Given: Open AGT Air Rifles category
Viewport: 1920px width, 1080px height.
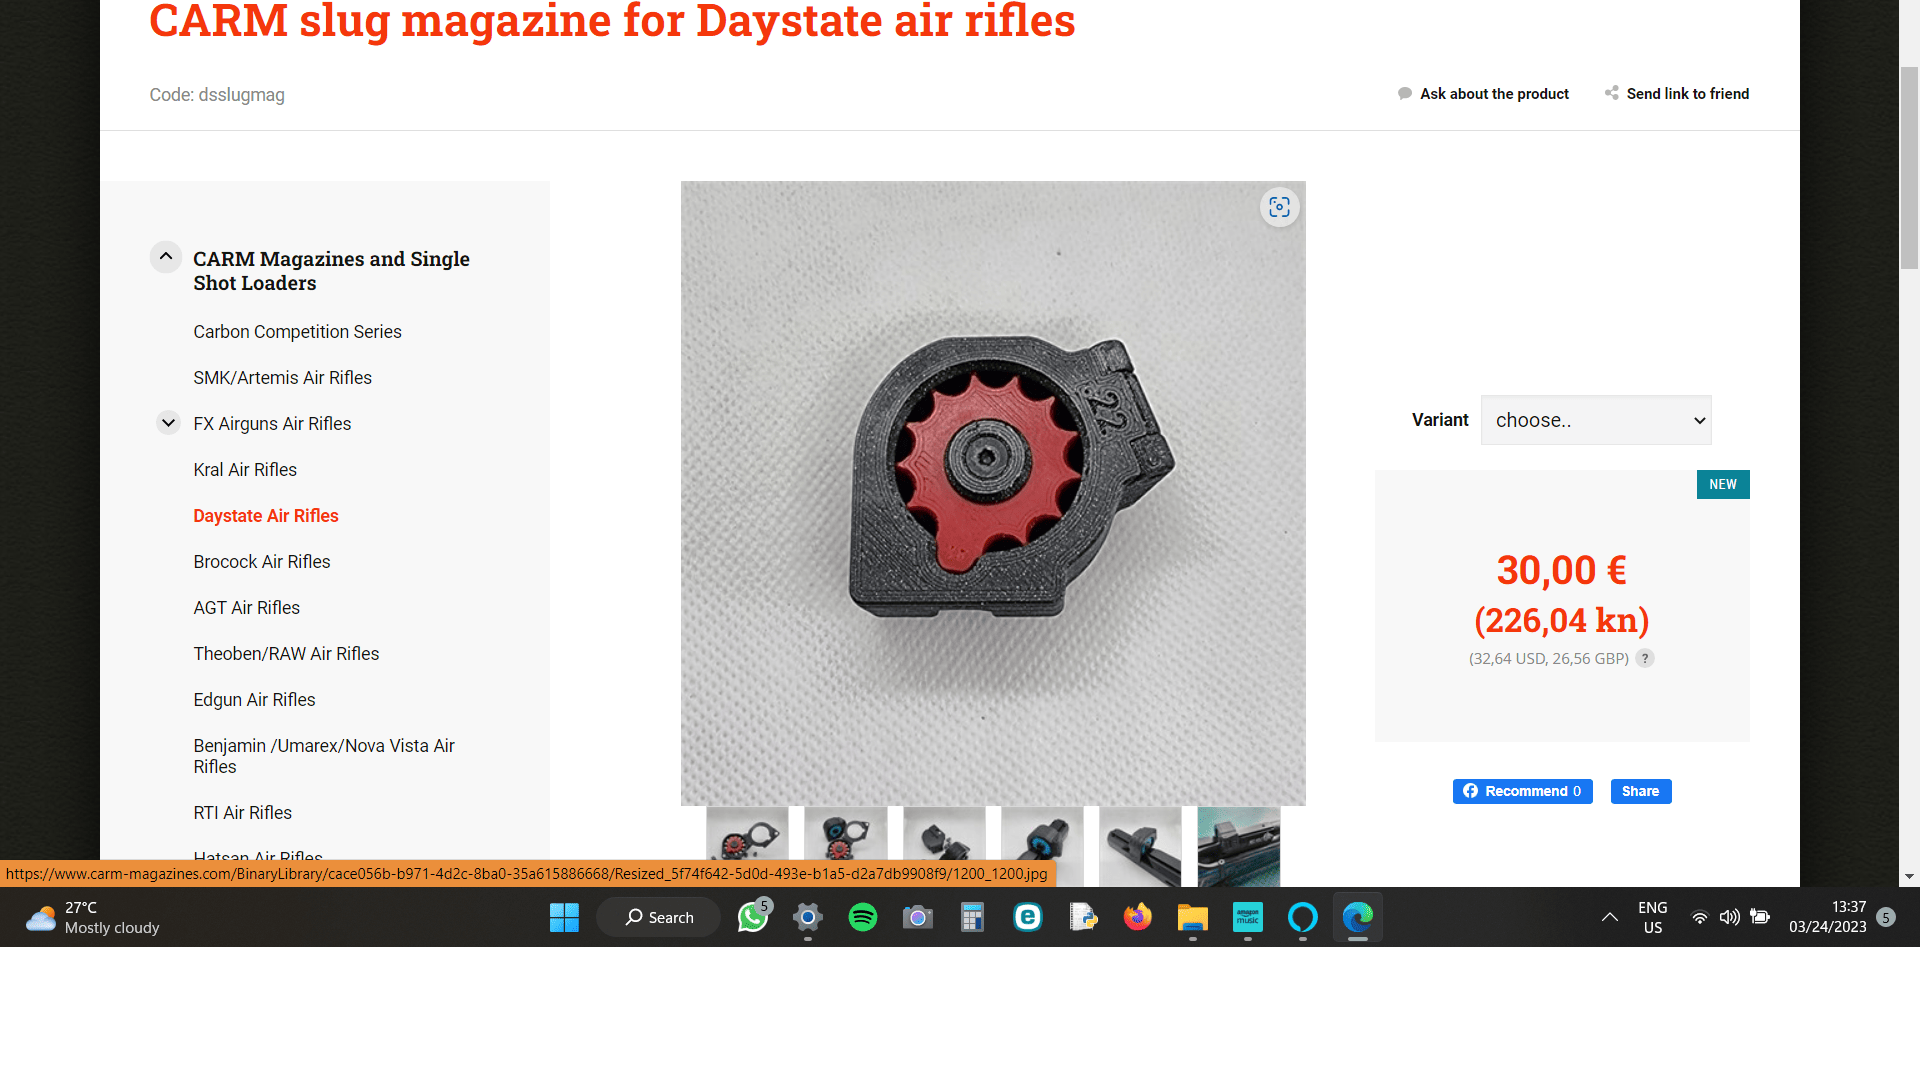Looking at the screenshot, I should [x=246, y=608].
